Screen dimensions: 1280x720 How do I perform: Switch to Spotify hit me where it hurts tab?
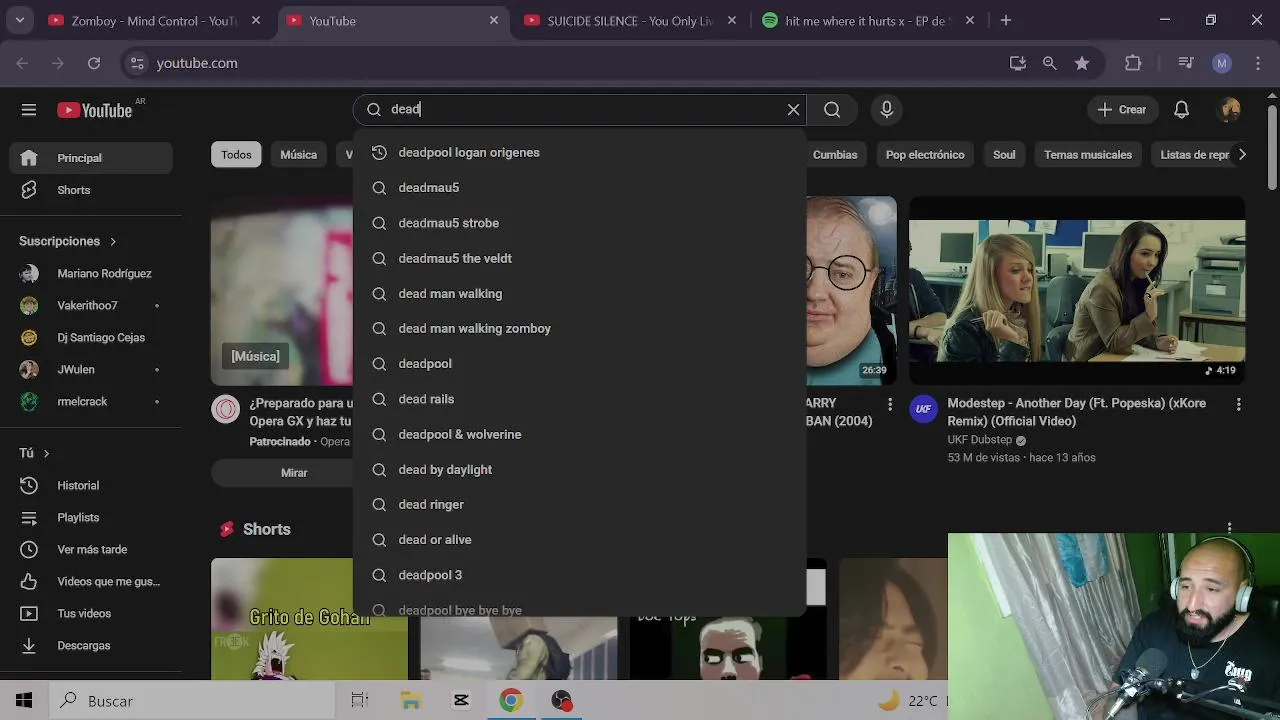tap(865, 20)
